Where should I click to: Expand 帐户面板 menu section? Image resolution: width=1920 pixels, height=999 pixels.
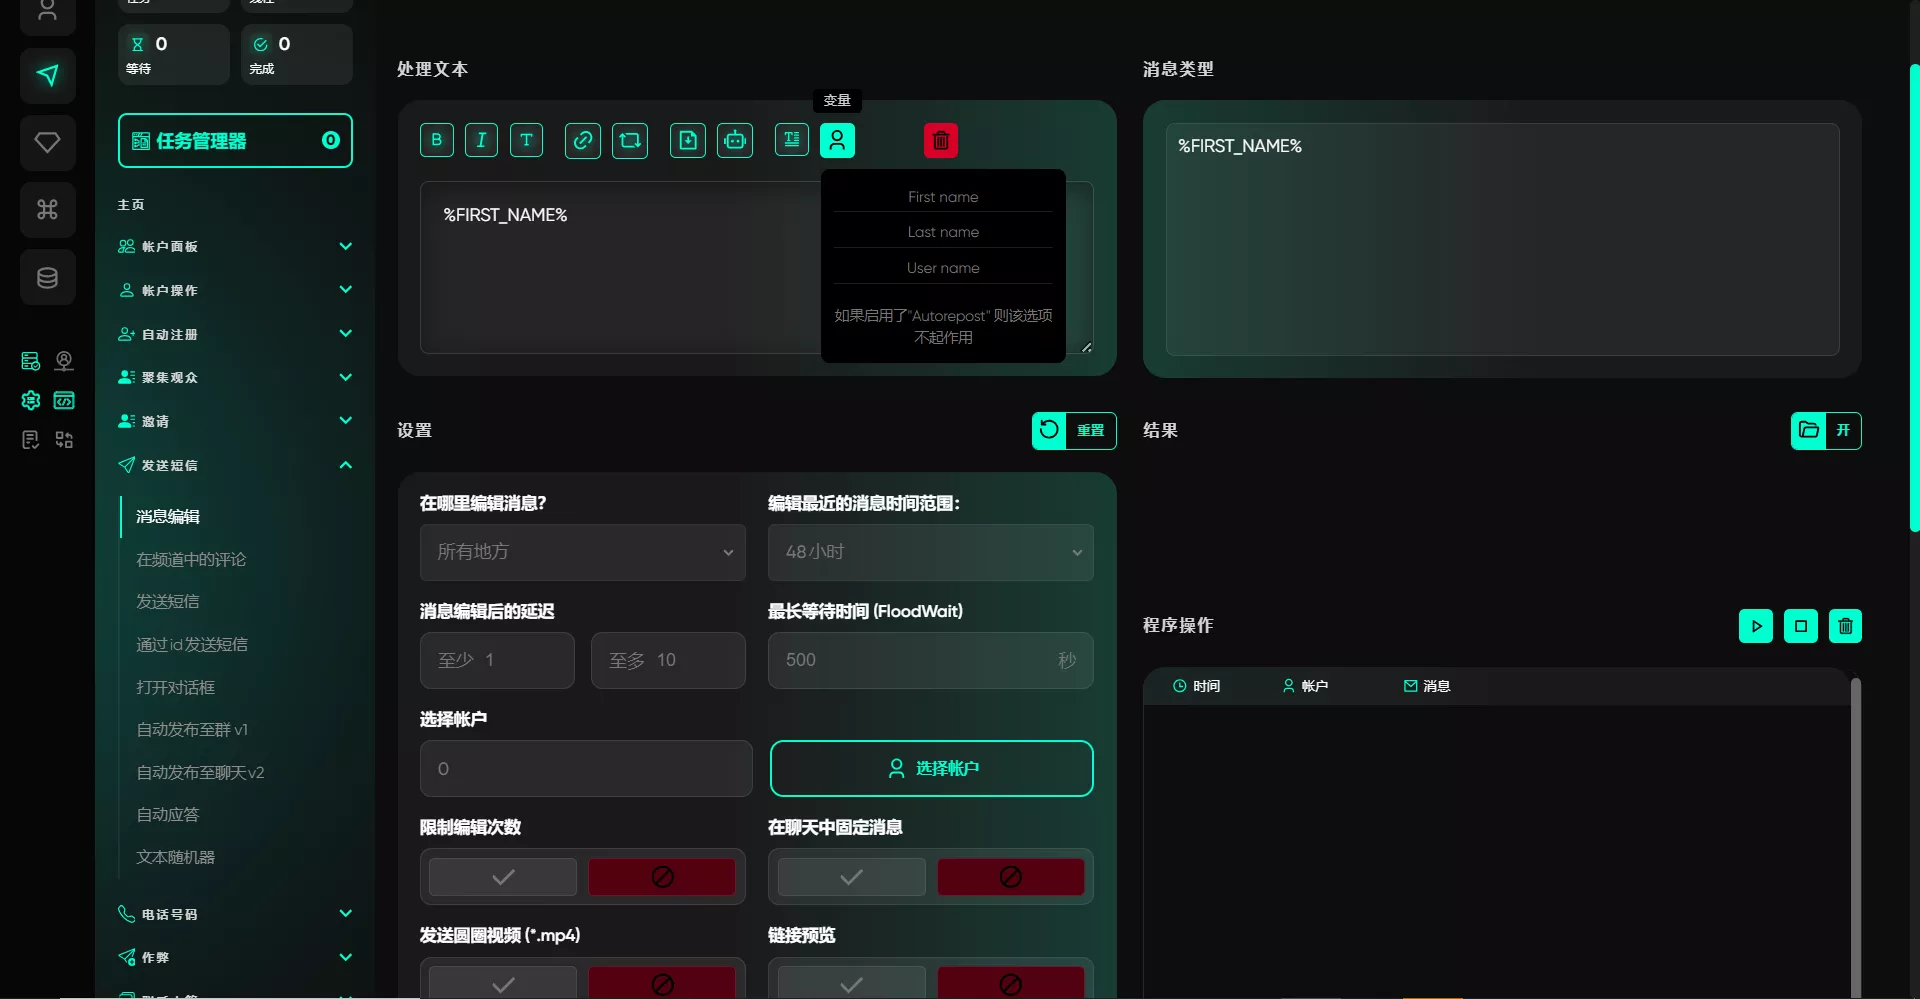point(235,246)
